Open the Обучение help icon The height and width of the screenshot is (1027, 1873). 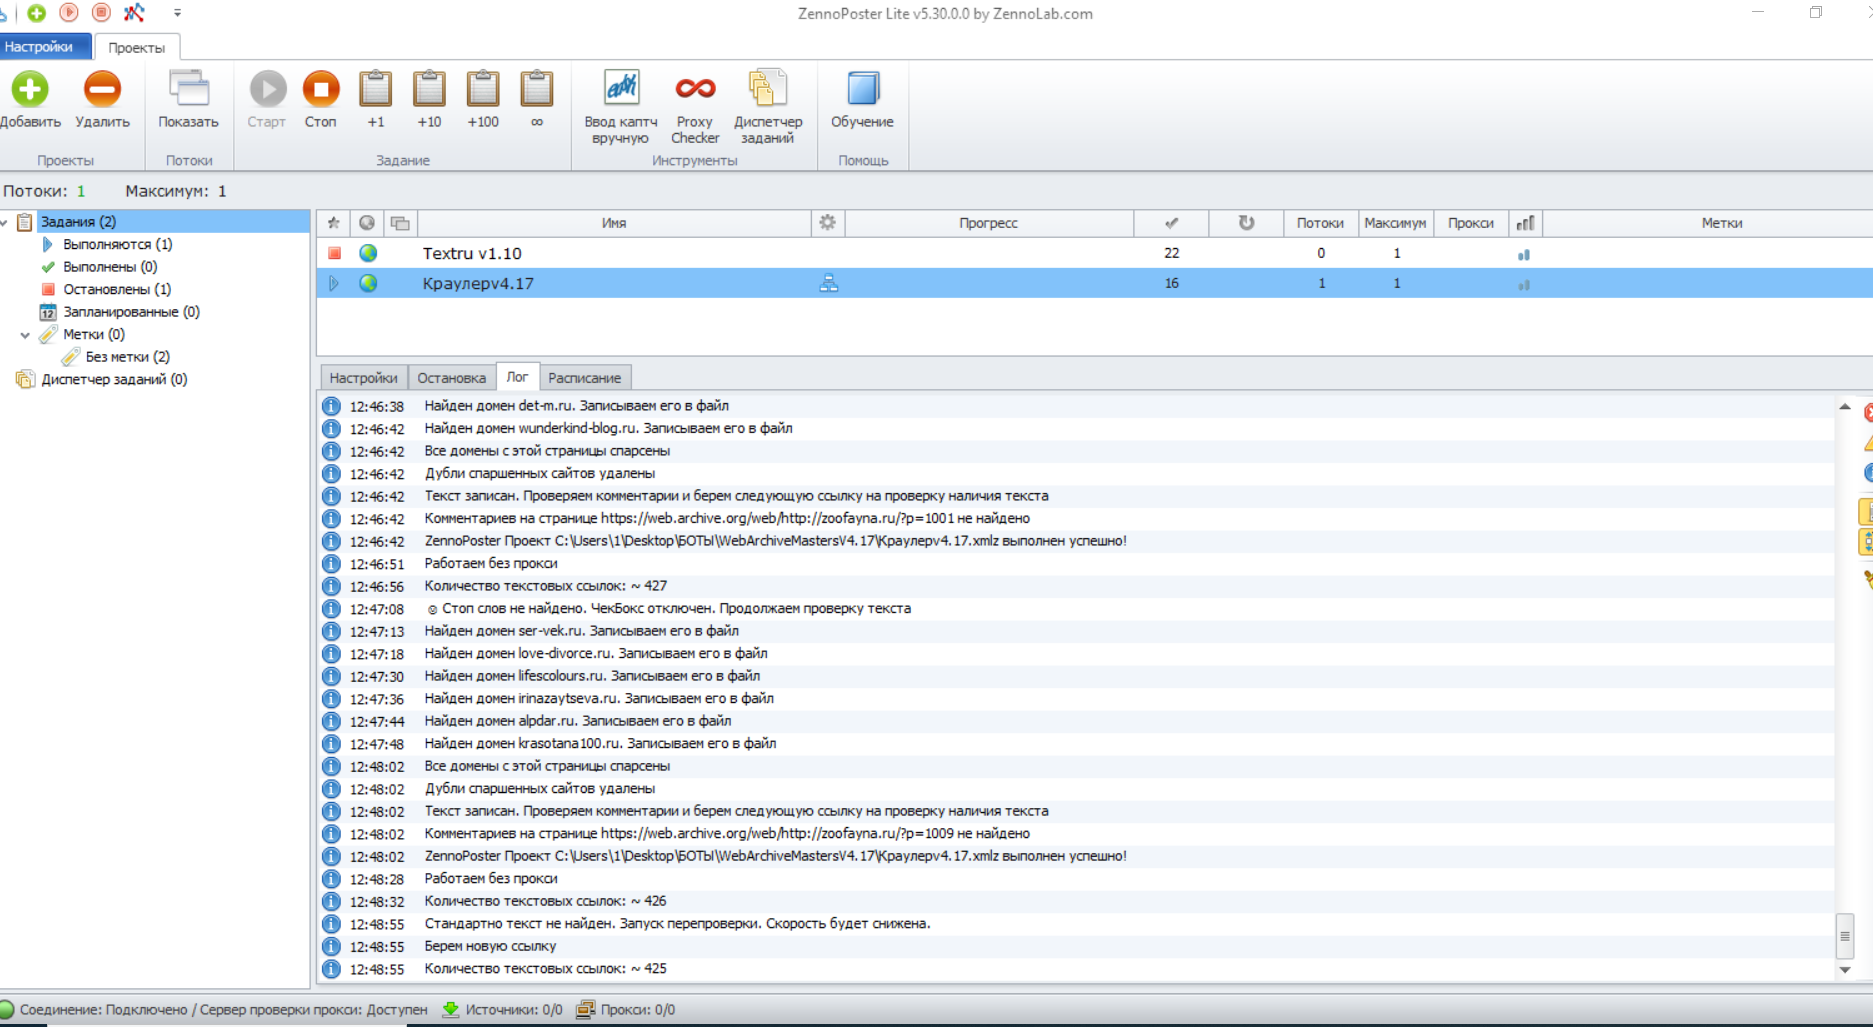pos(862,90)
